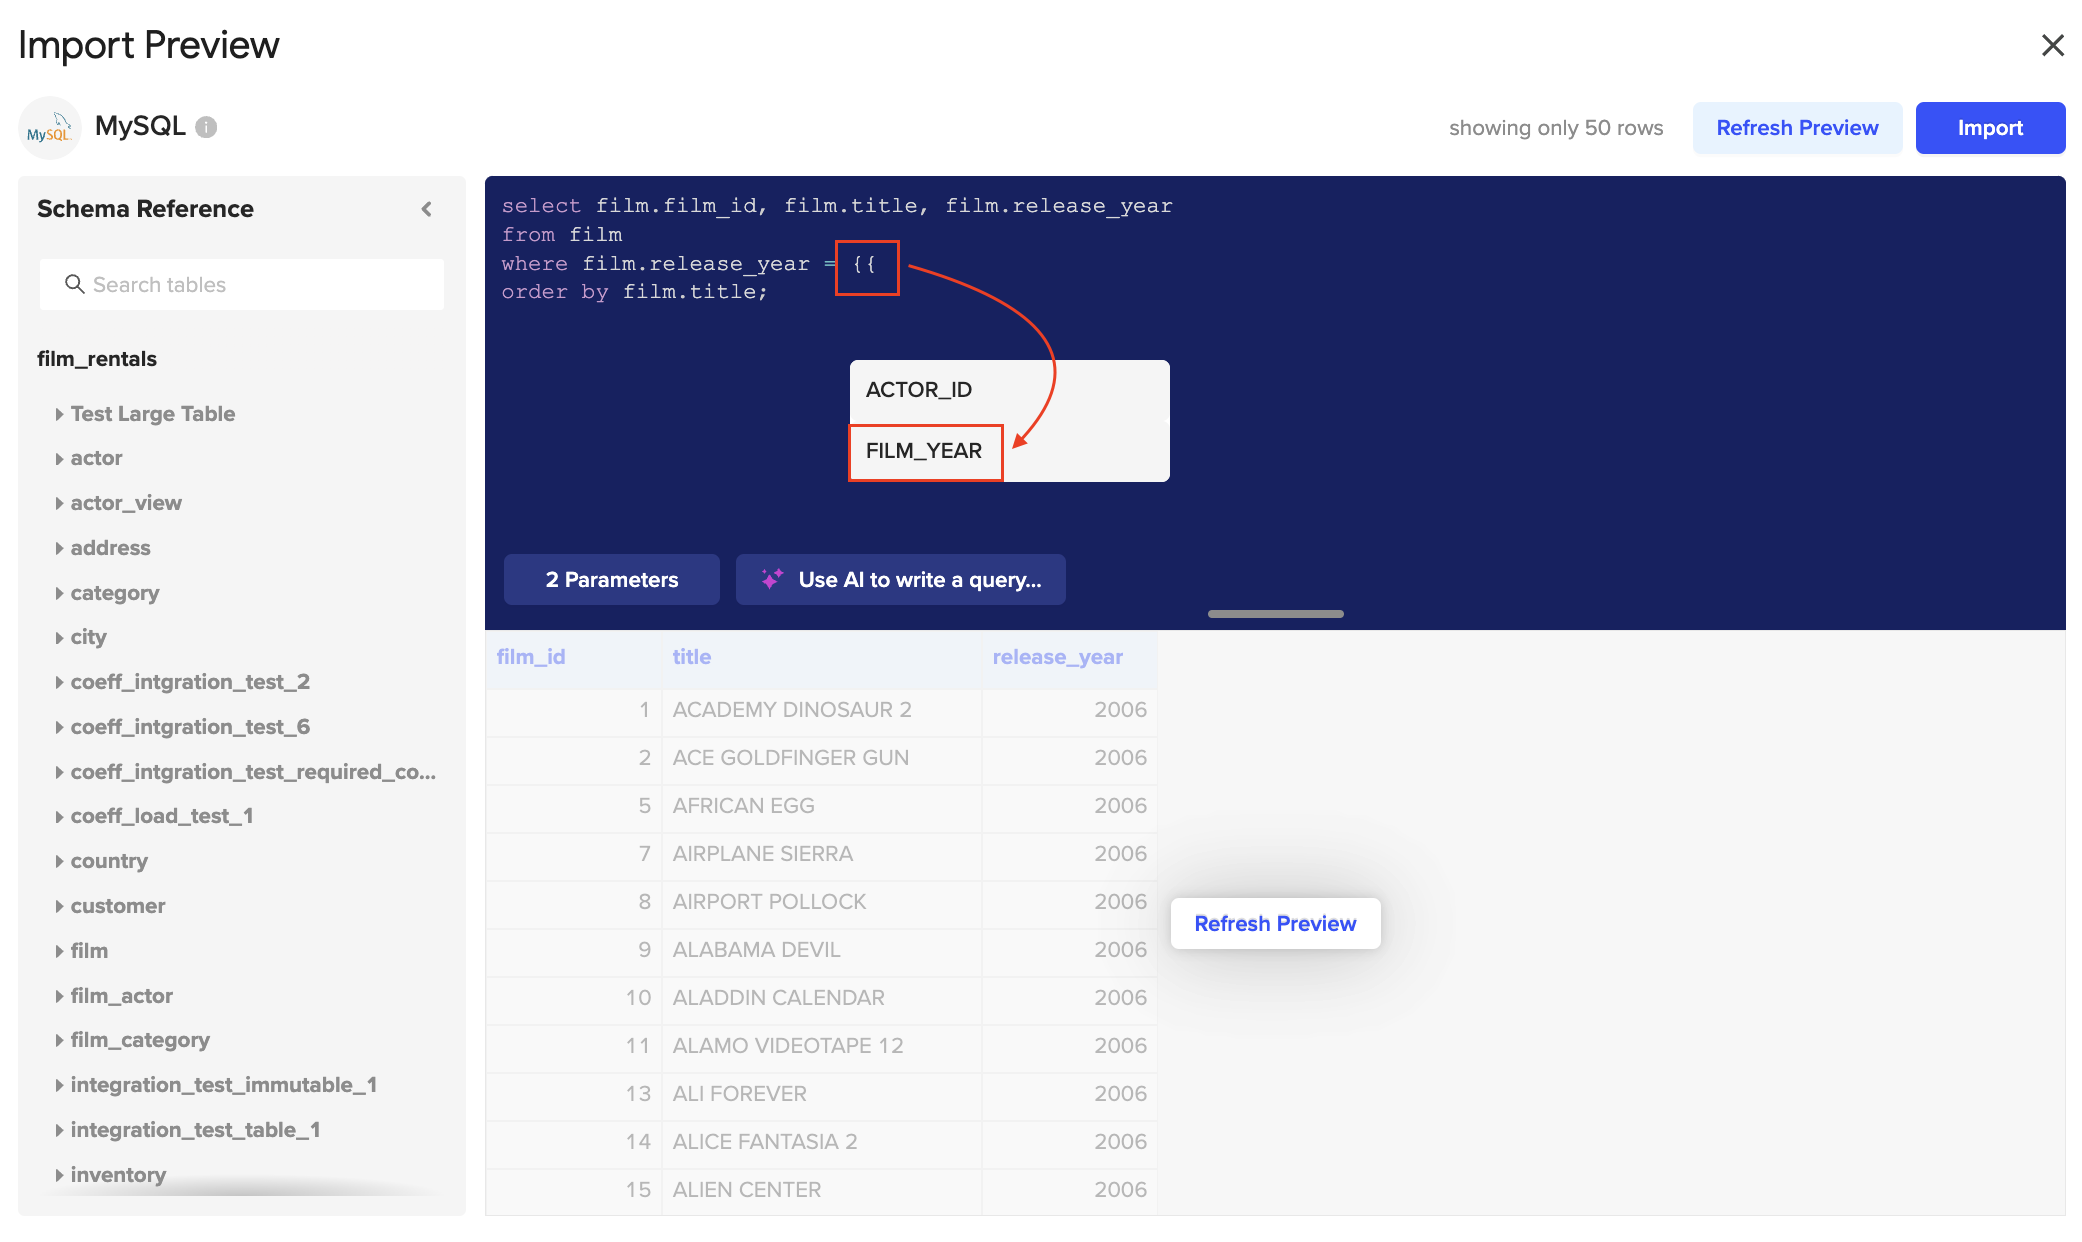Grab the query editor horizontal scrollbar
Viewport: 2082px width, 1242px height.
point(1275,614)
